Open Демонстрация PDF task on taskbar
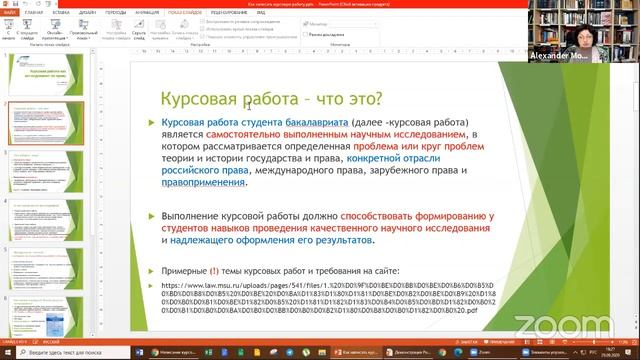 (409, 352)
